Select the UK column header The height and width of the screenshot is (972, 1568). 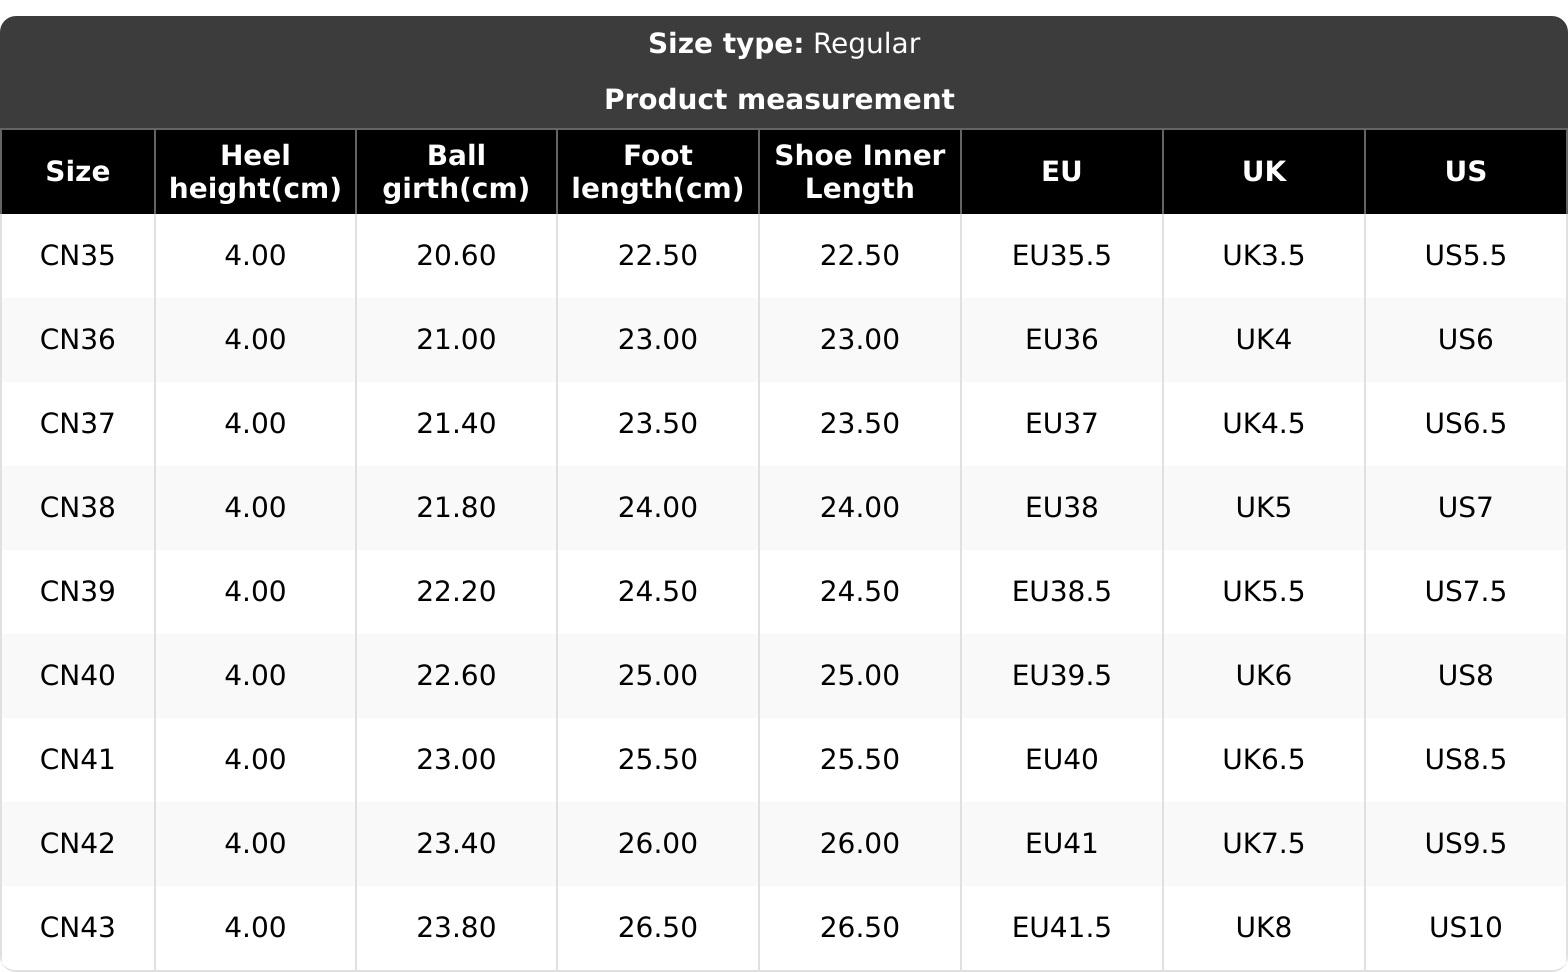[1263, 172]
